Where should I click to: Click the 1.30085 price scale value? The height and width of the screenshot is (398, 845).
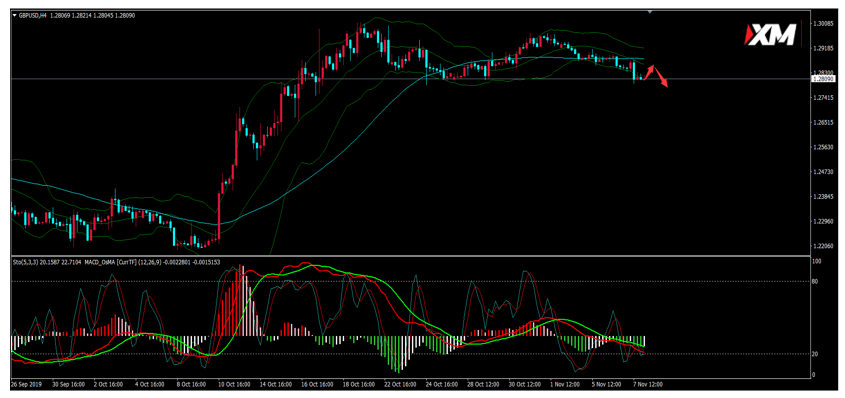coord(822,24)
